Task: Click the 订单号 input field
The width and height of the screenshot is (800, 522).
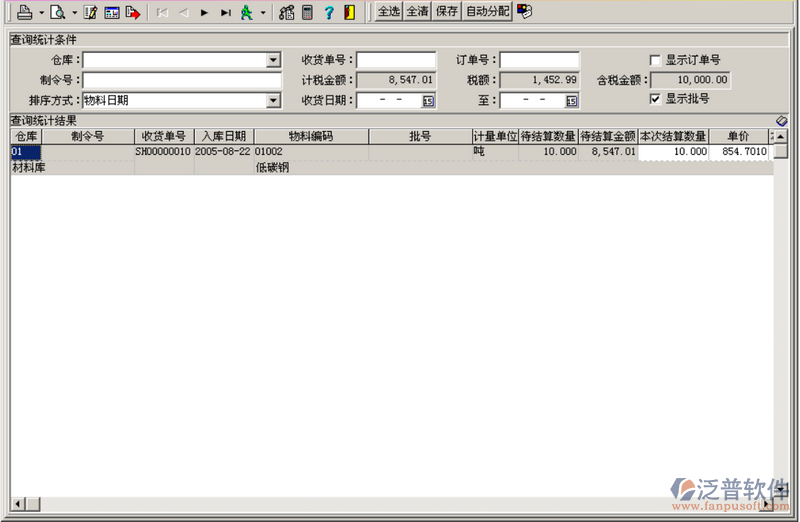Action: [x=539, y=60]
